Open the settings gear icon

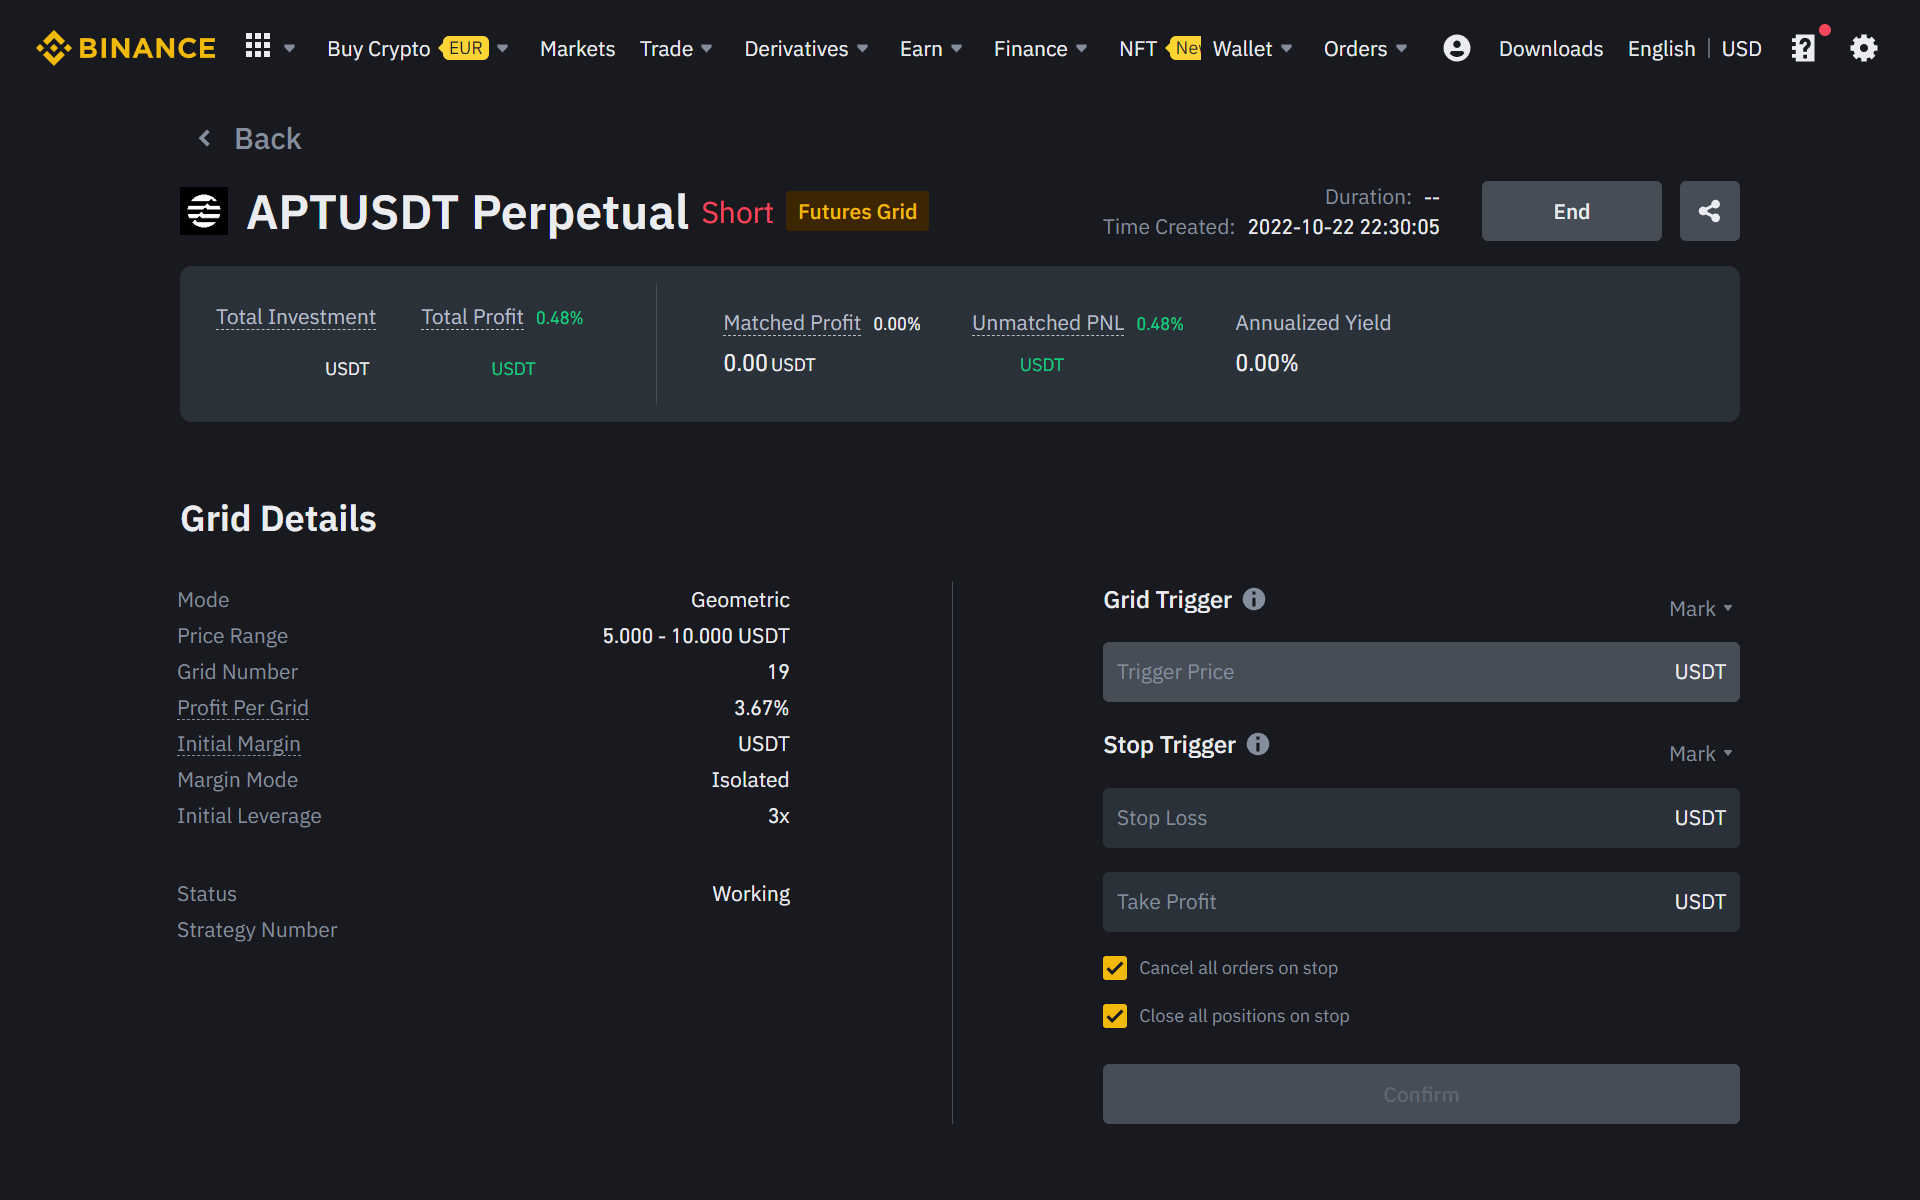1863,48
